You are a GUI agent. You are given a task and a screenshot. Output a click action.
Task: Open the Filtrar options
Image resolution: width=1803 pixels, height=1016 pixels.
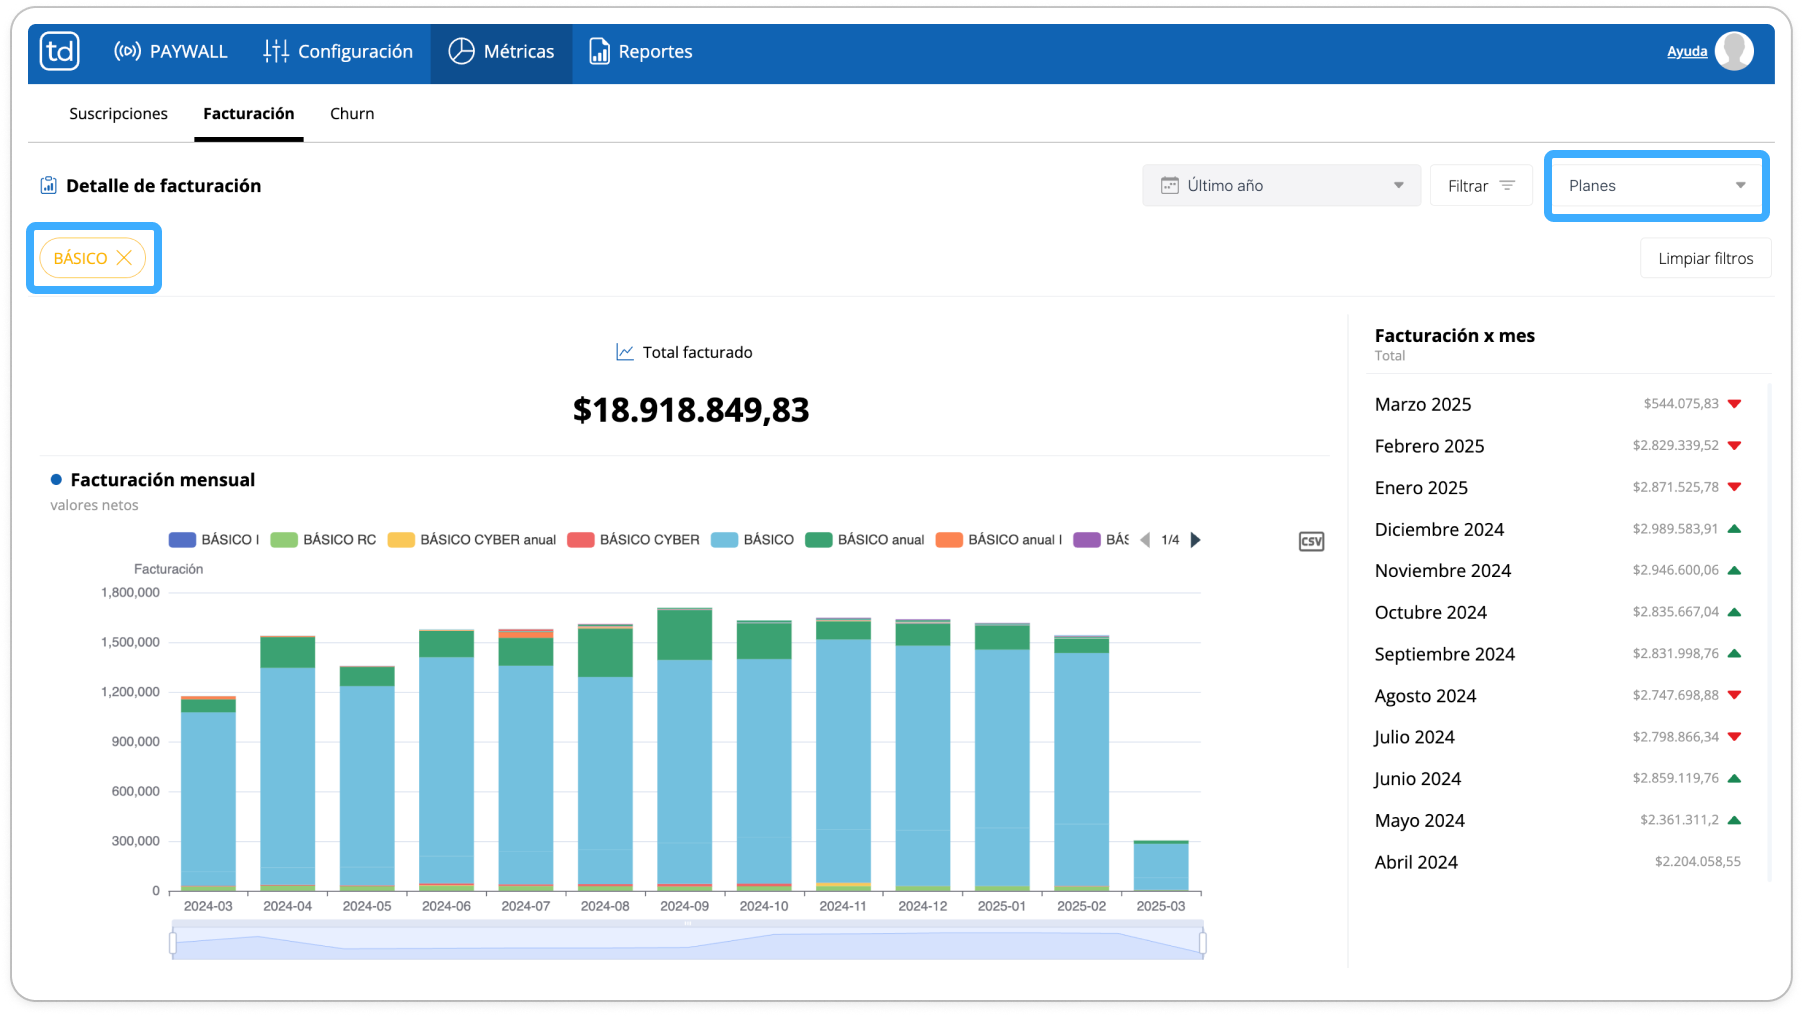point(1481,186)
